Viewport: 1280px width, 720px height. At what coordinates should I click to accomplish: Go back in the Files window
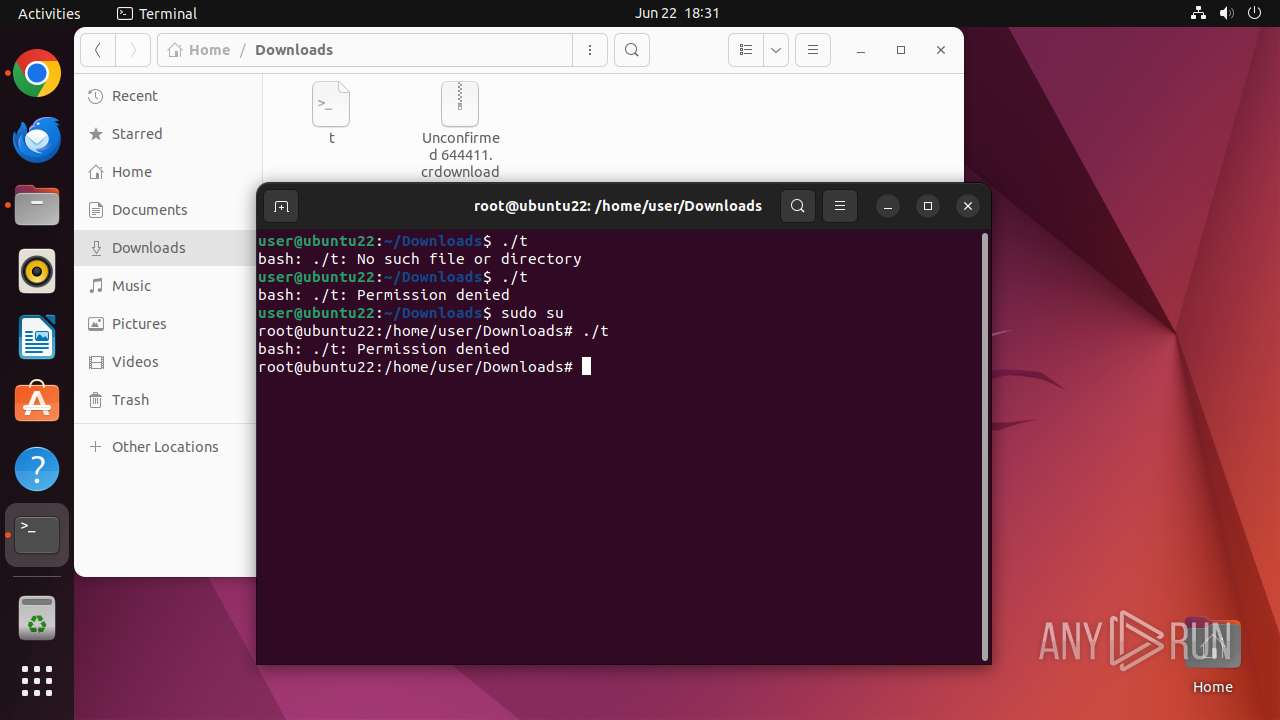coord(98,50)
